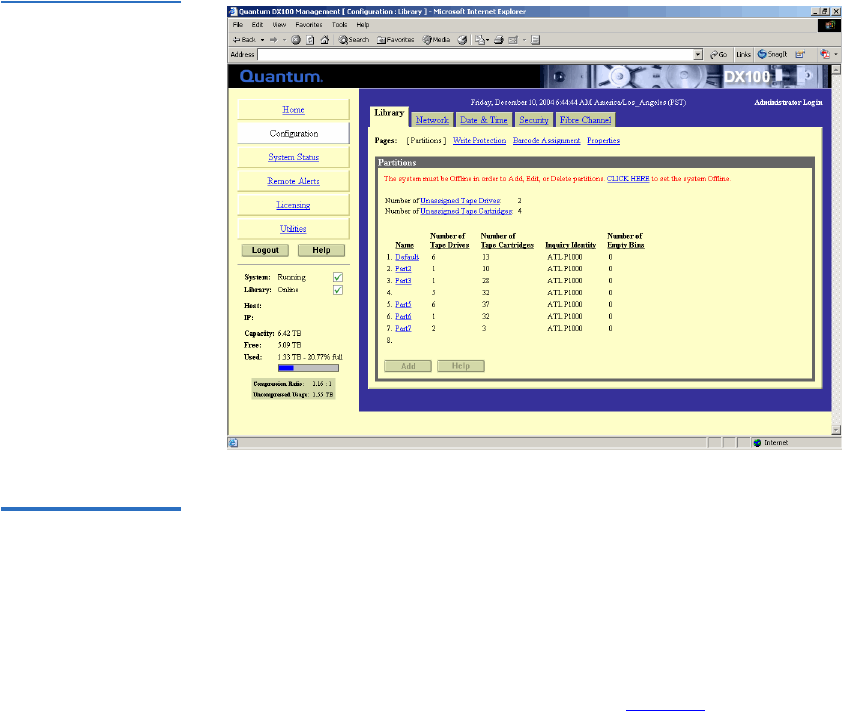Open the Help menu in the menu bar
864x711 pixels.
coord(363,25)
